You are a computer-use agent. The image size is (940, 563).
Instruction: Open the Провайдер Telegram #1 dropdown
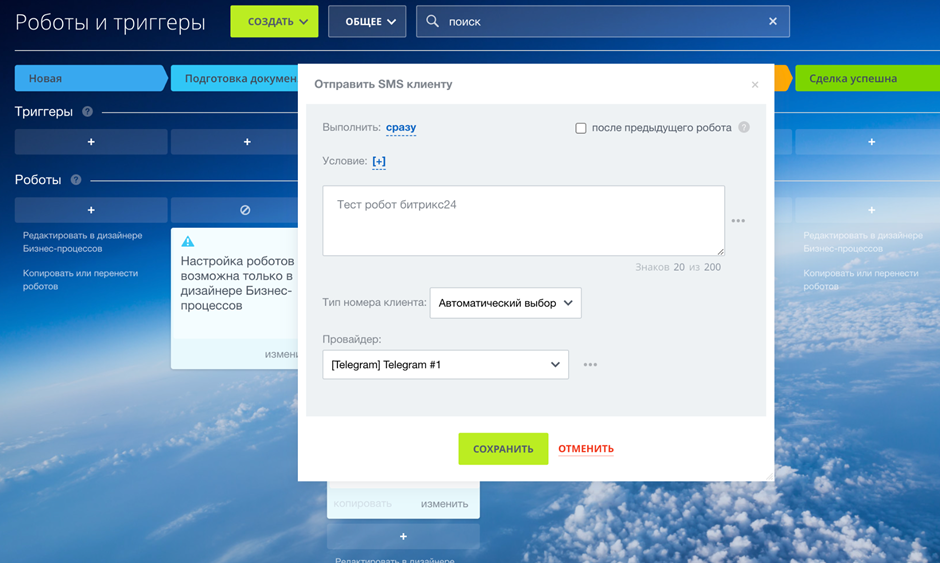(445, 365)
